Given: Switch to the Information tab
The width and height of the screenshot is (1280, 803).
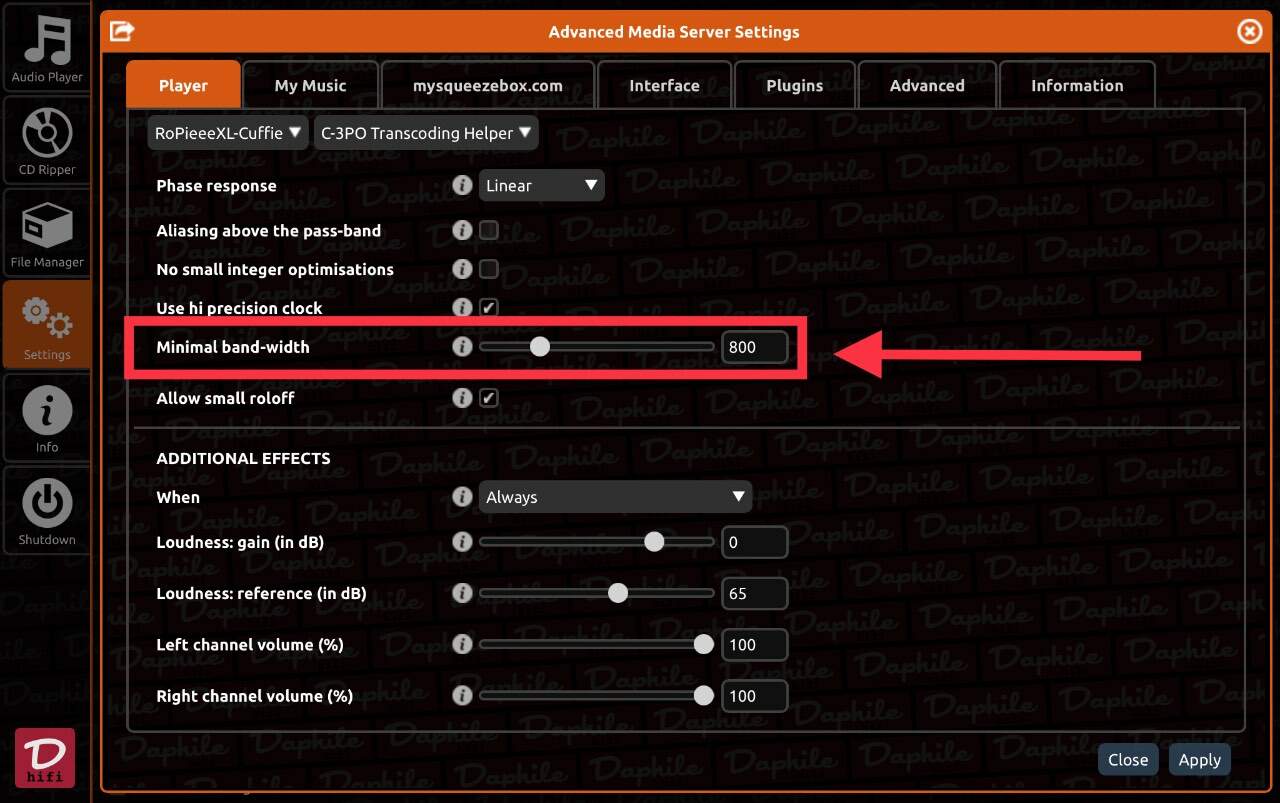Looking at the screenshot, I should (x=1077, y=85).
